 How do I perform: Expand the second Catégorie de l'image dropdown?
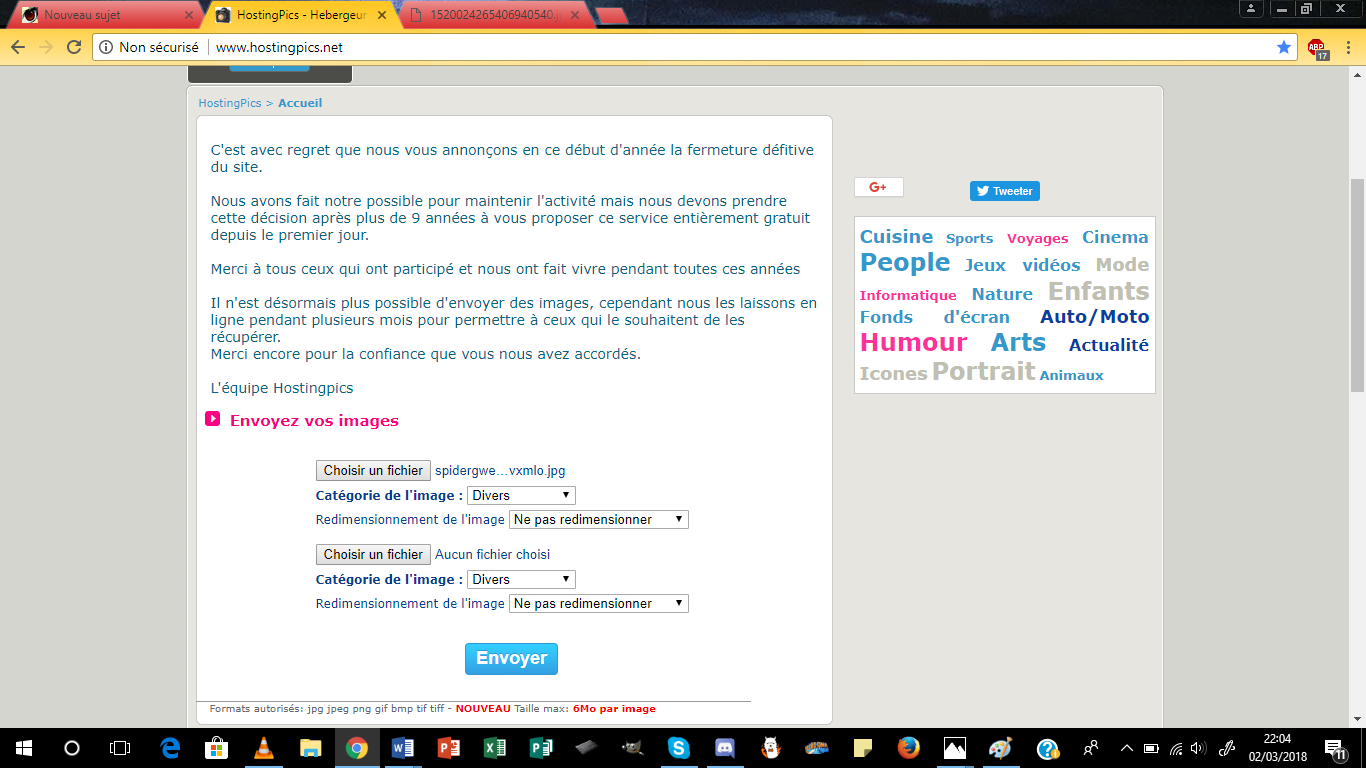coord(521,580)
